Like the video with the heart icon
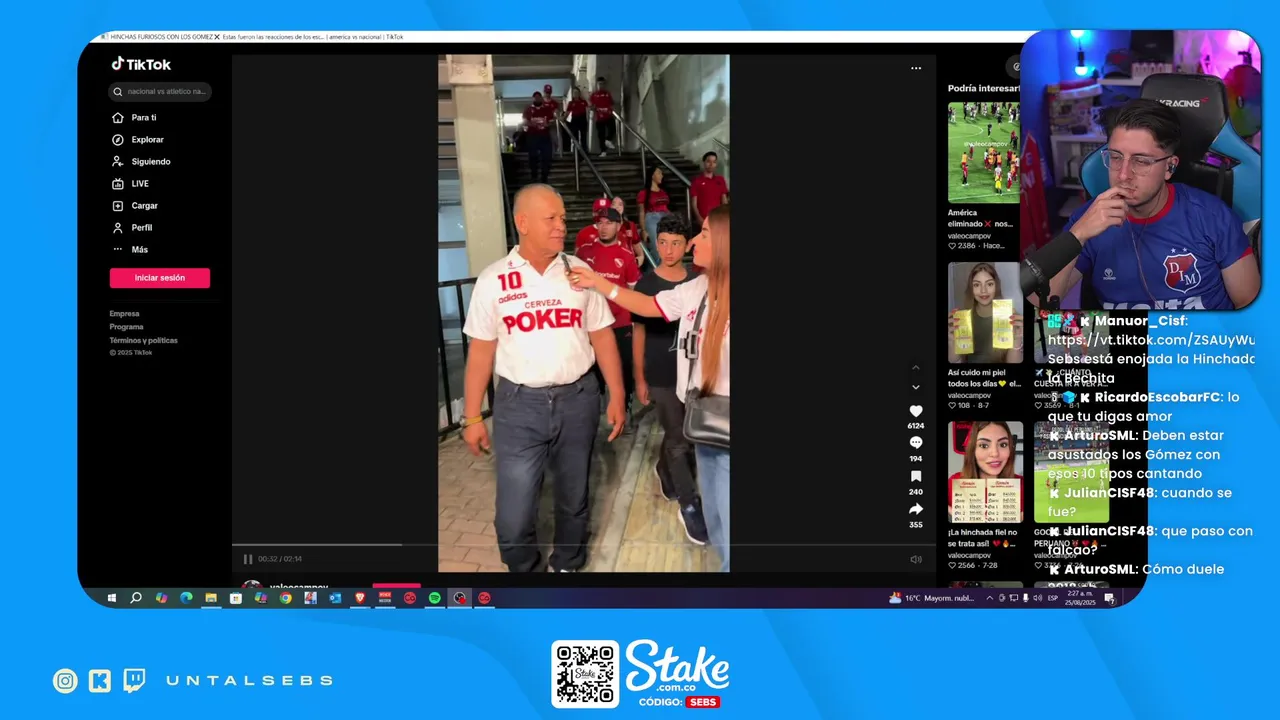 click(915, 411)
